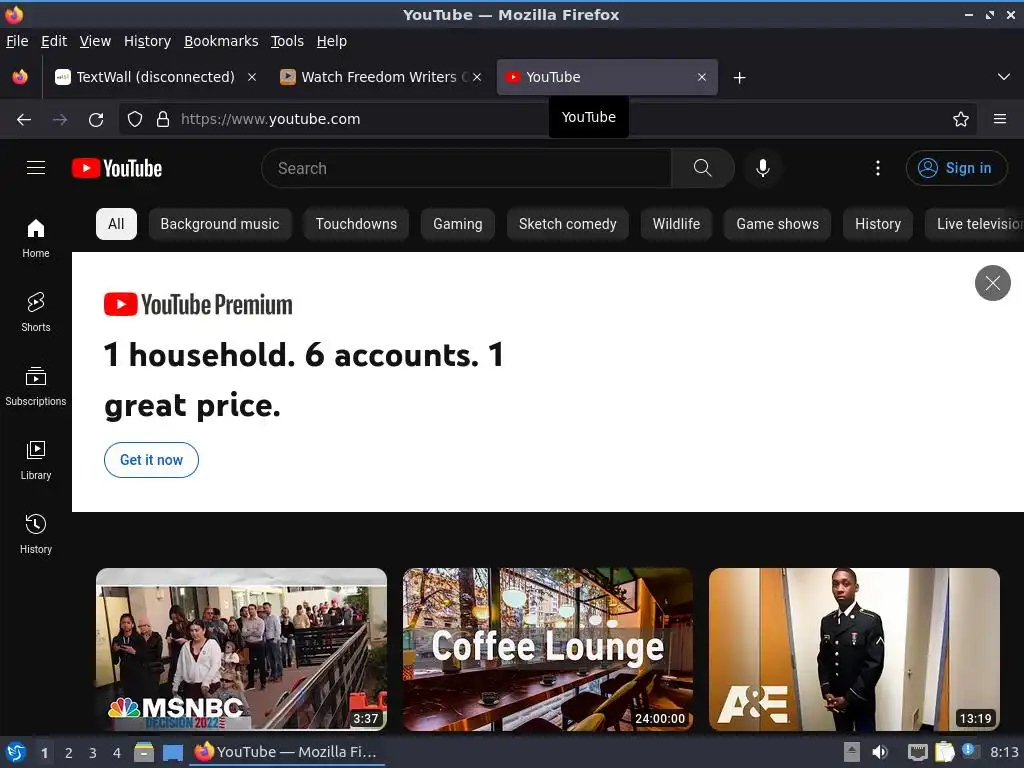Viewport: 1024px width, 768px height.
Task: Open the History menu in menu bar
Action: coord(147,41)
